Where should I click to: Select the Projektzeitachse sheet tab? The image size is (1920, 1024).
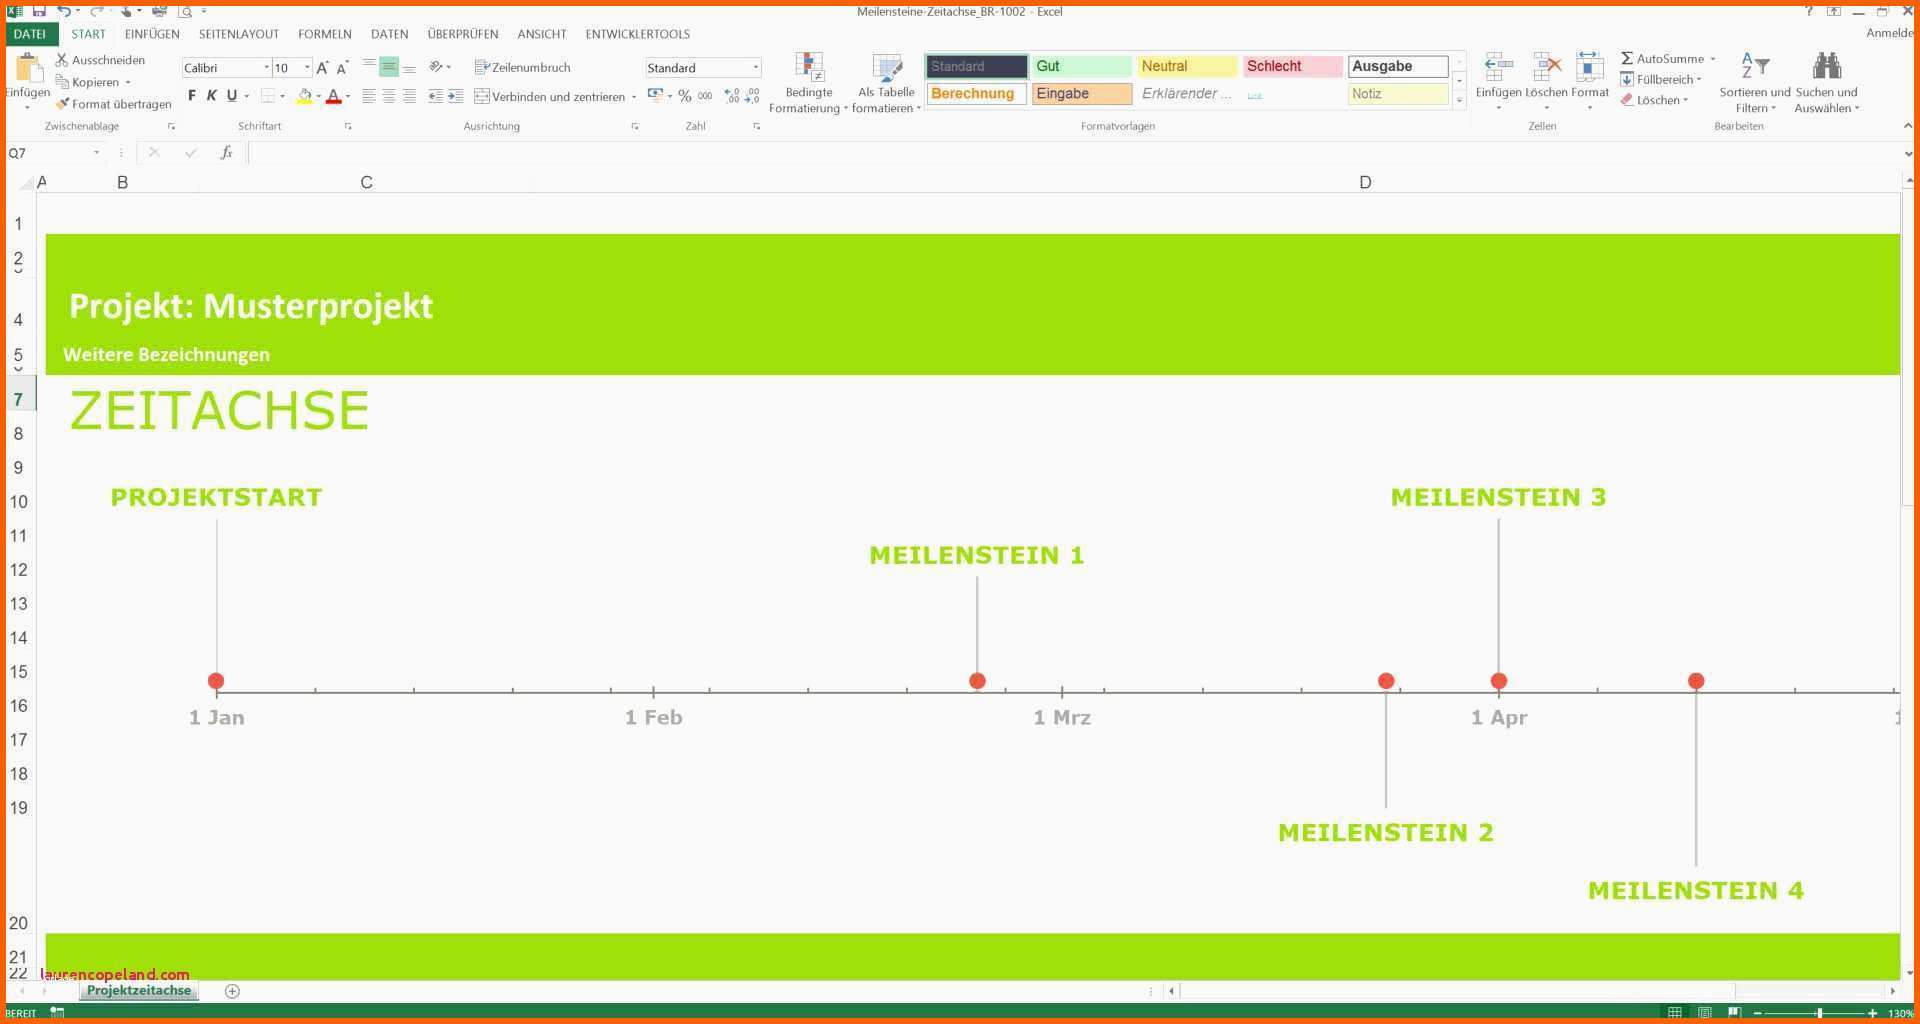pyautogui.click(x=139, y=990)
